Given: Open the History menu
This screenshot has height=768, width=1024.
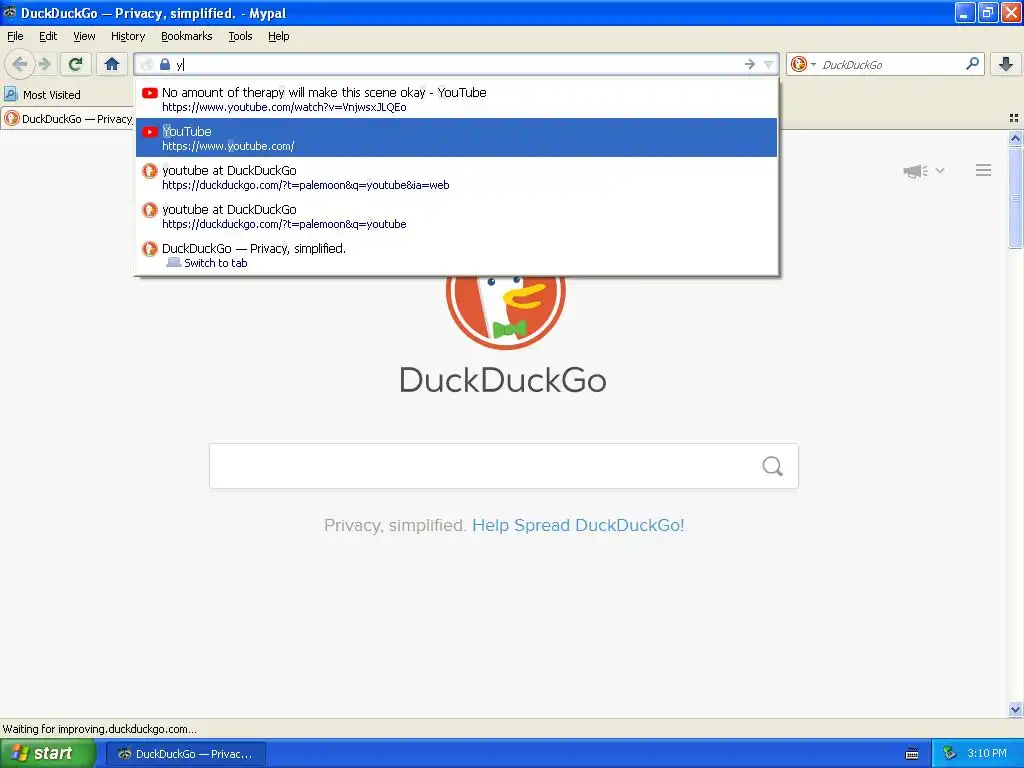Looking at the screenshot, I should 128,36.
